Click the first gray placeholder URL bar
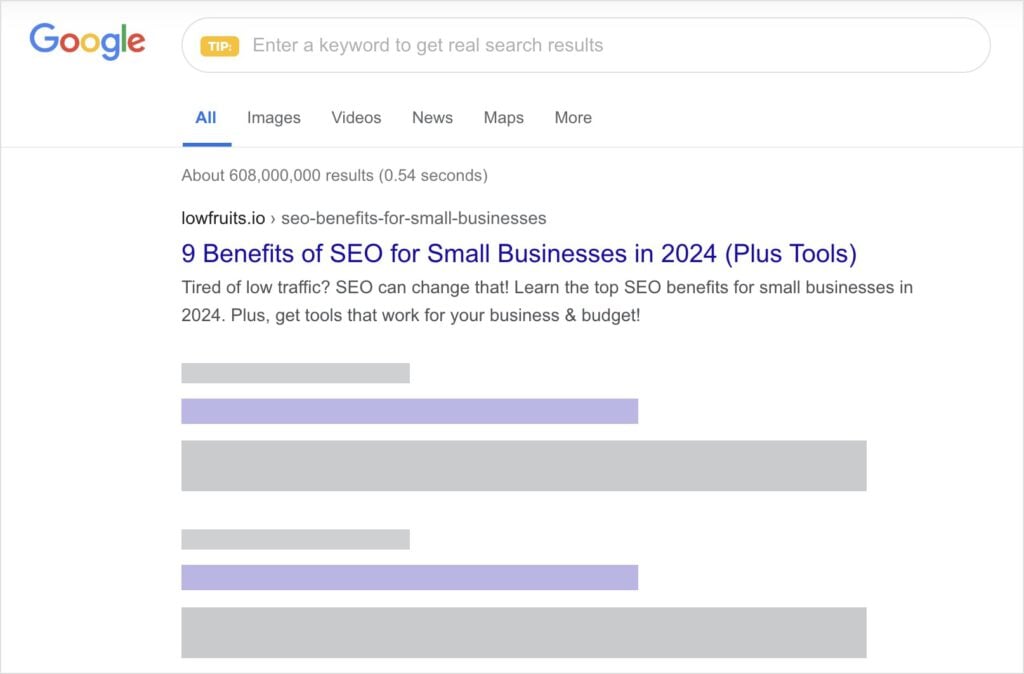The width and height of the screenshot is (1024, 674). pyautogui.click(x=294, y=372)
